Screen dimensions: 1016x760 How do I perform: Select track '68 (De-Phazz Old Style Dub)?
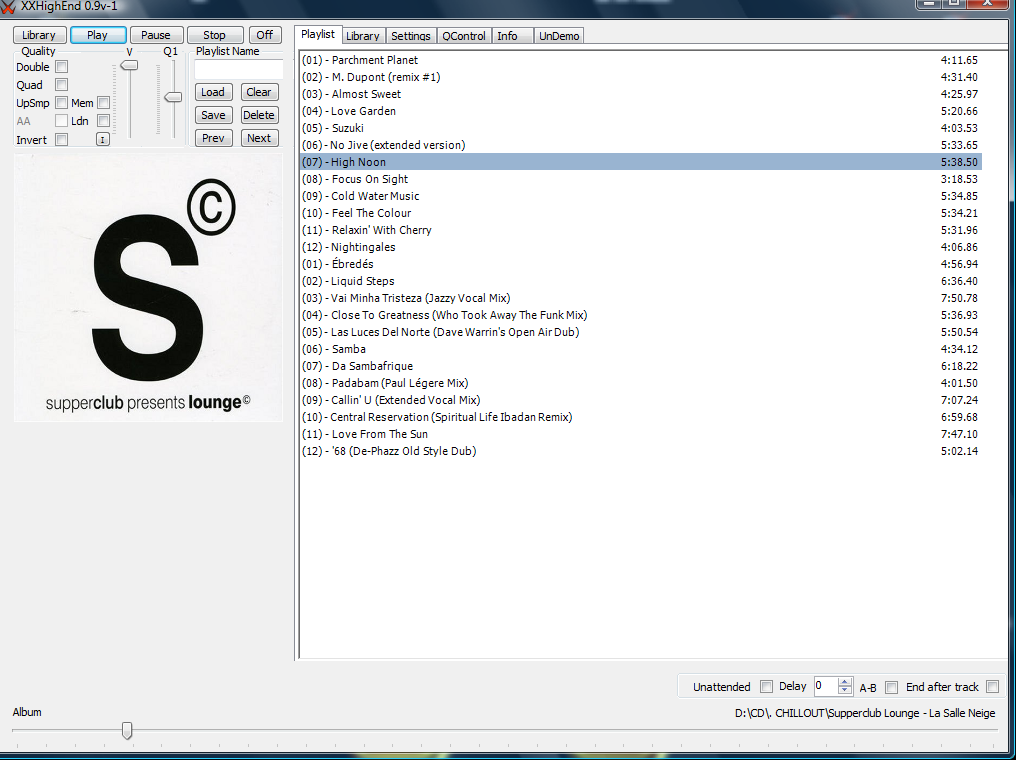click(641, 451)
